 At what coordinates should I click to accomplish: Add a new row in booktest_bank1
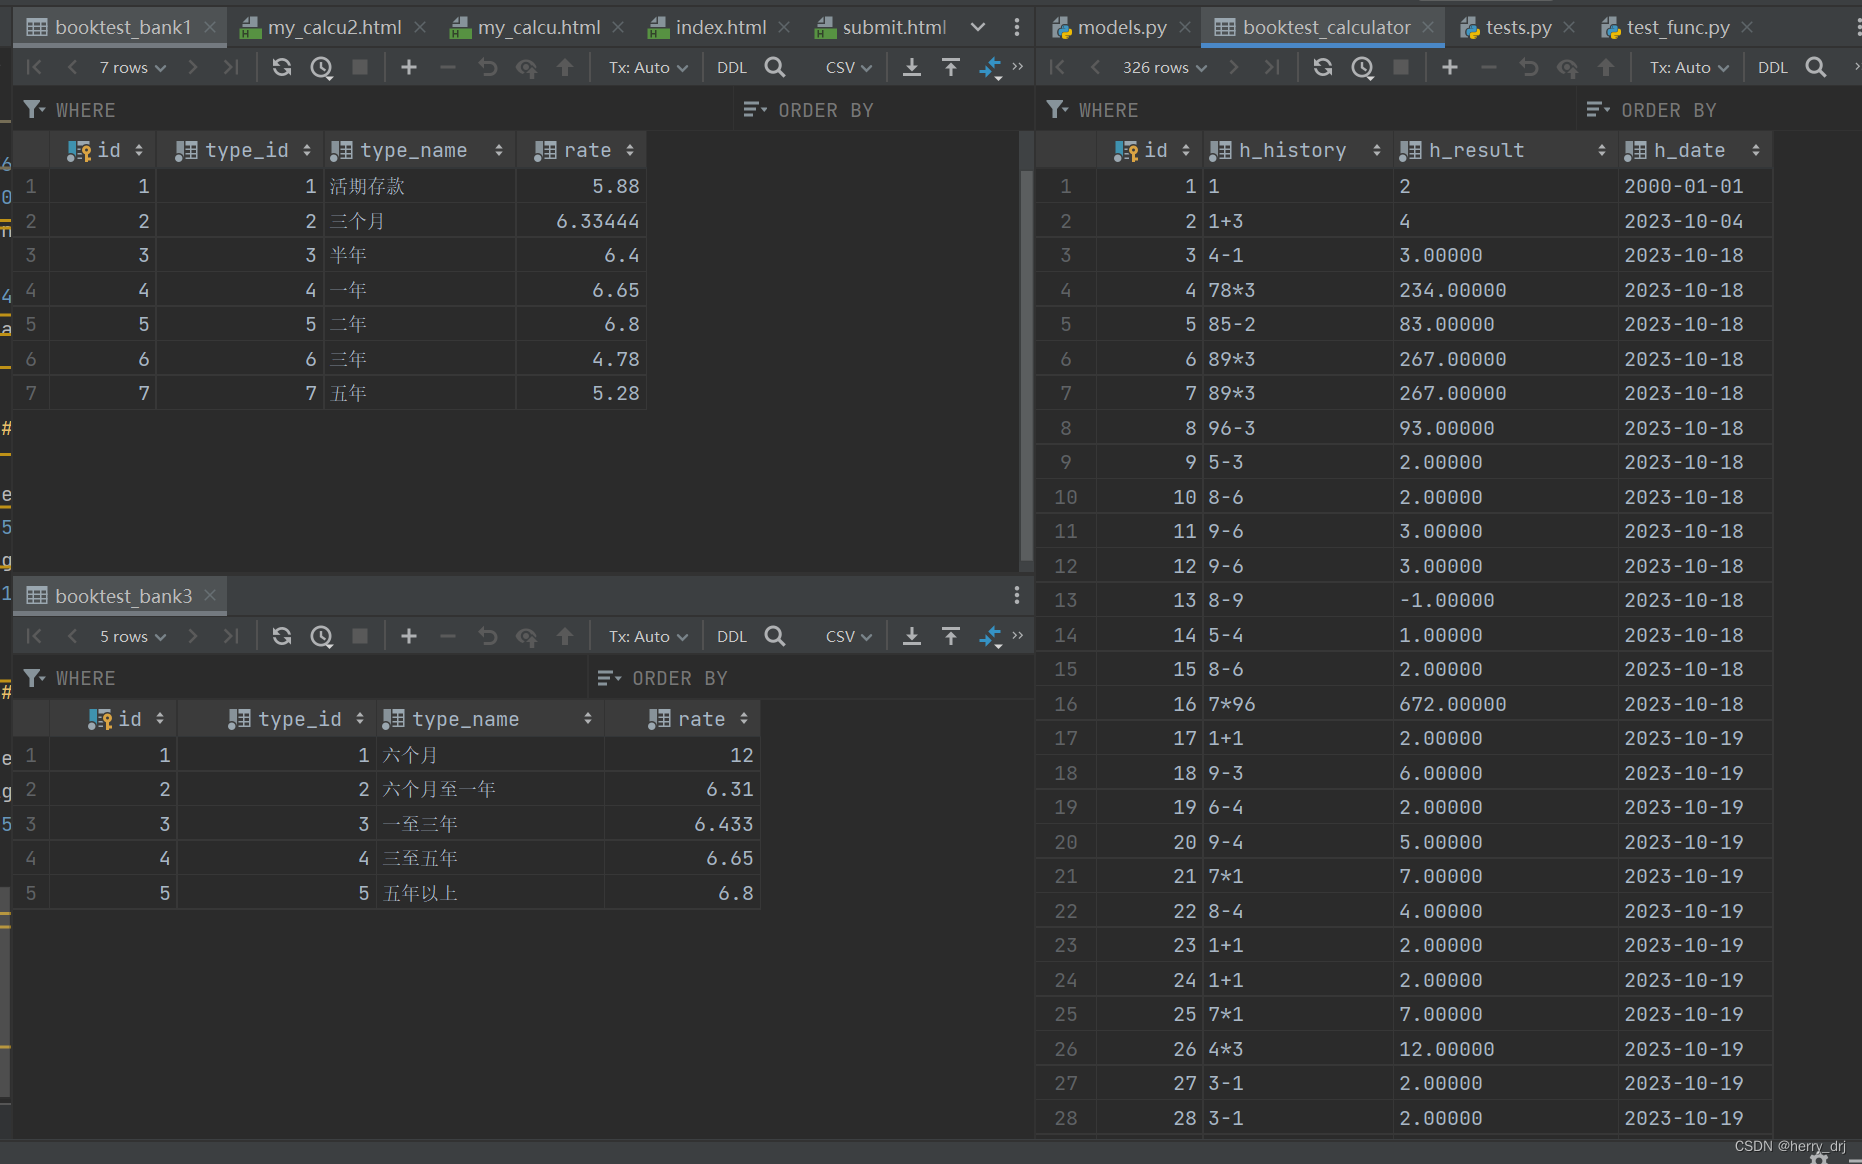[x=409, y=67]
